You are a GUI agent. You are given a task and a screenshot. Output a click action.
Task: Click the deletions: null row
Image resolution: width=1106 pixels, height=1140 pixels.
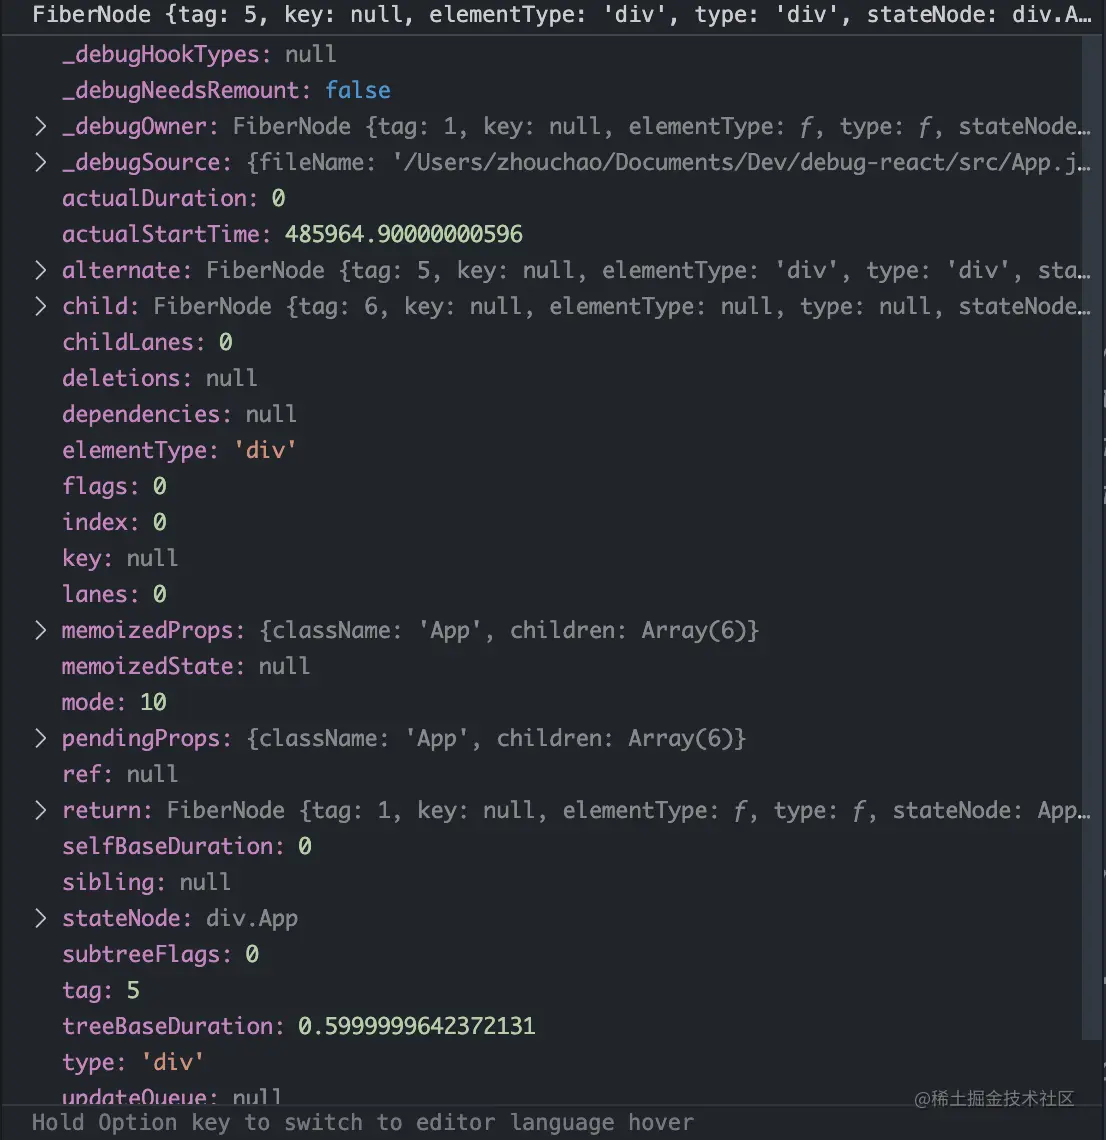(160, 378)
